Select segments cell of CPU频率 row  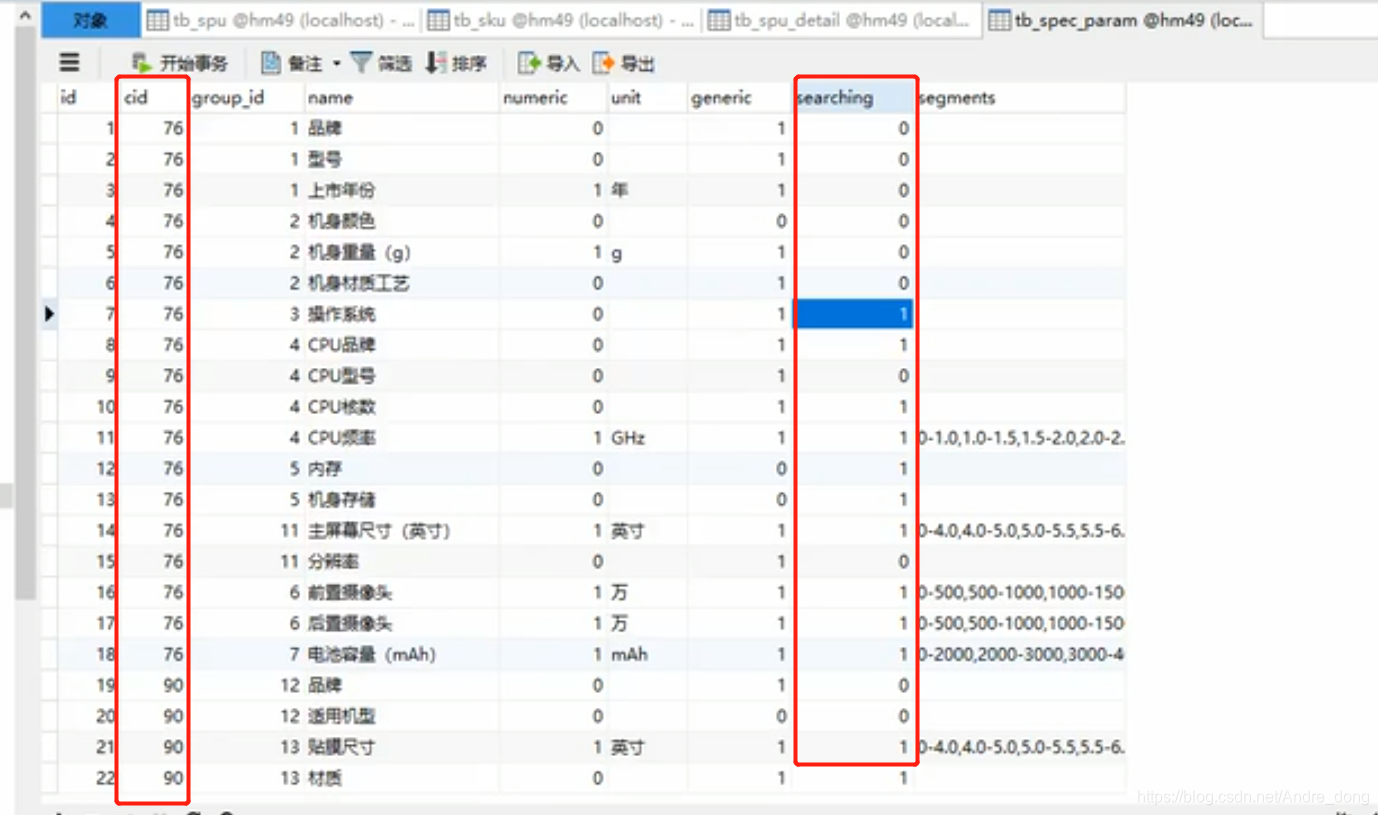1020,438
